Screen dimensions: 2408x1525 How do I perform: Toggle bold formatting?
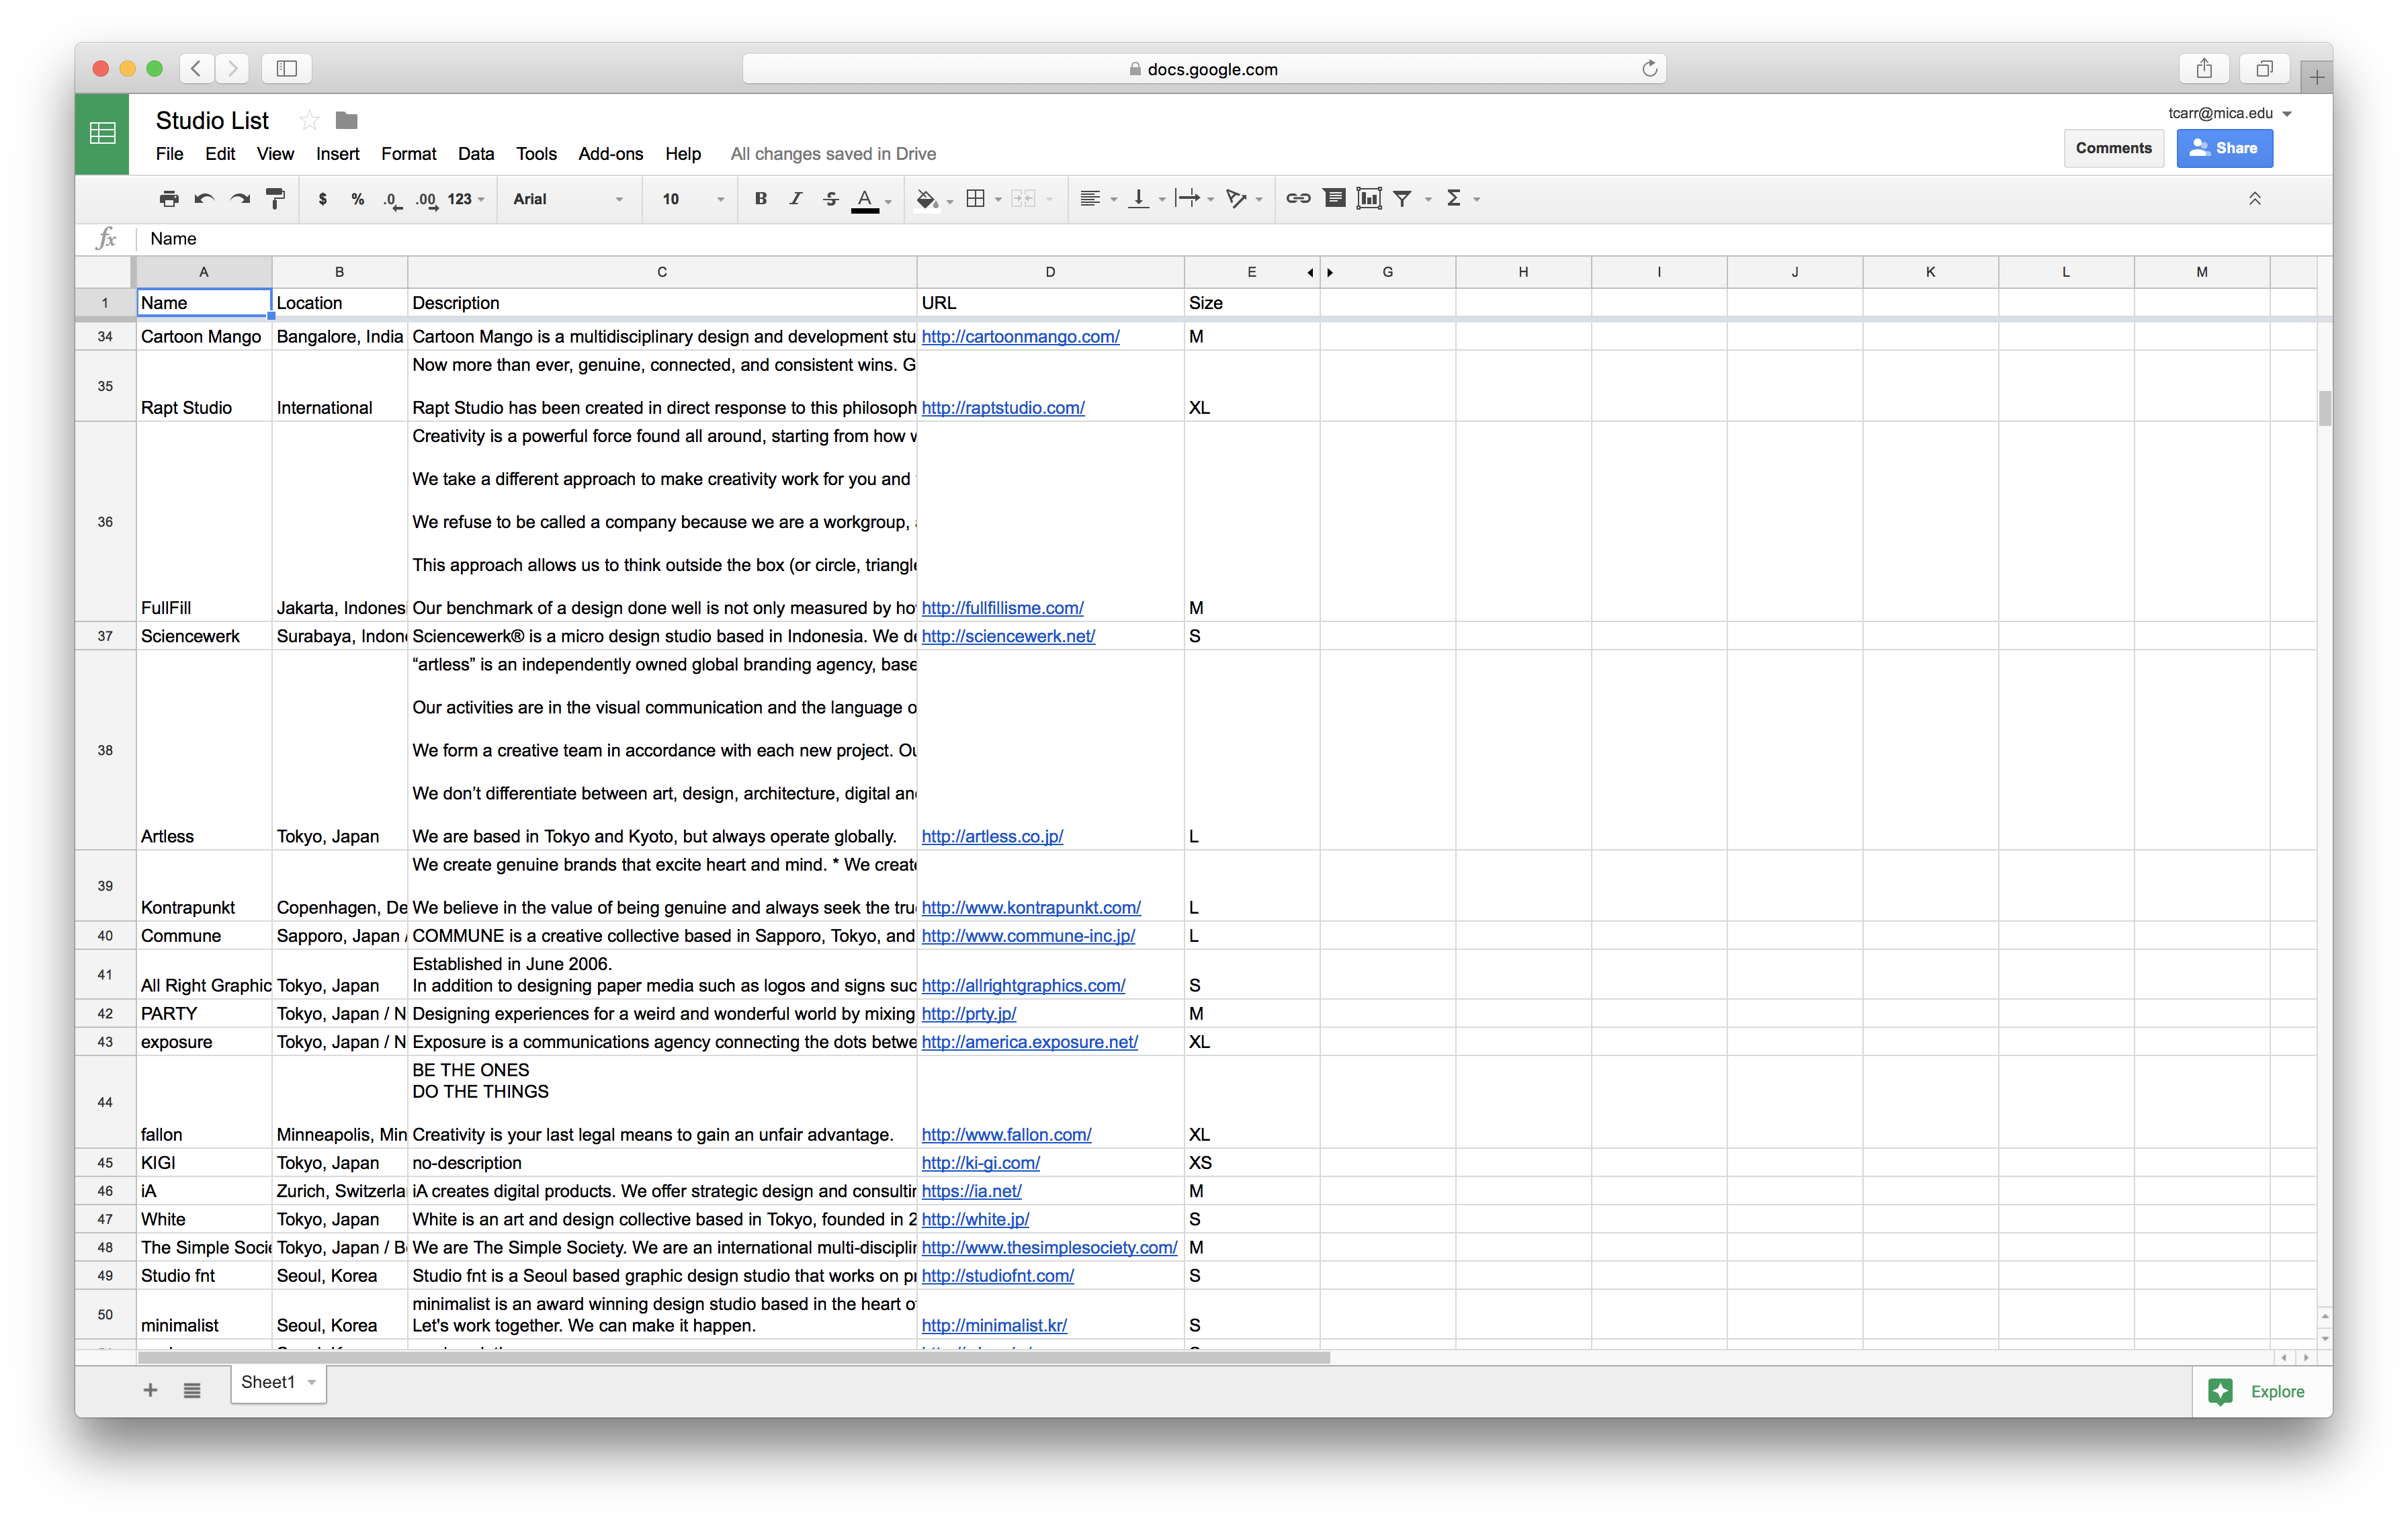(x=760, y=199)
